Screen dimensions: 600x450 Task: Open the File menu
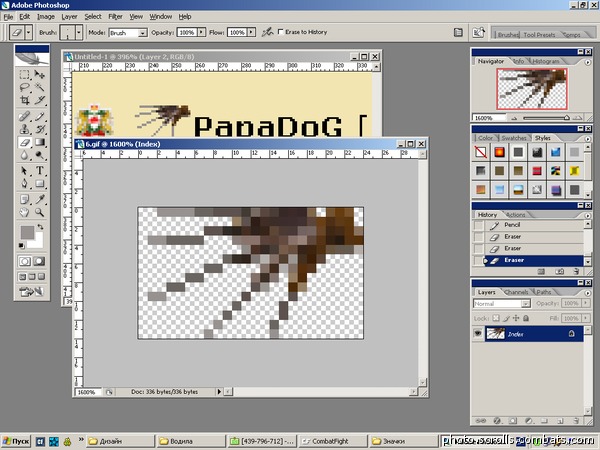tap(8, 17)
